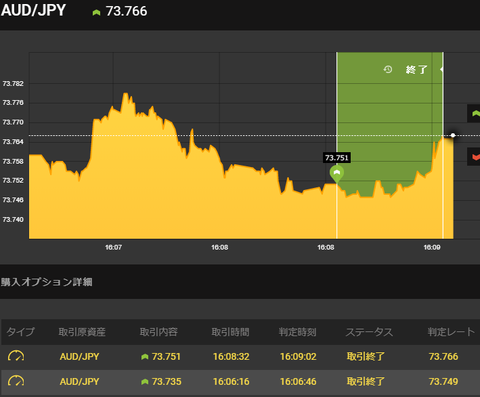This screenshot has height=397, width=480.
Task: Click the 73.749 settlement rate cell
Action: click(x=443, y=382)
